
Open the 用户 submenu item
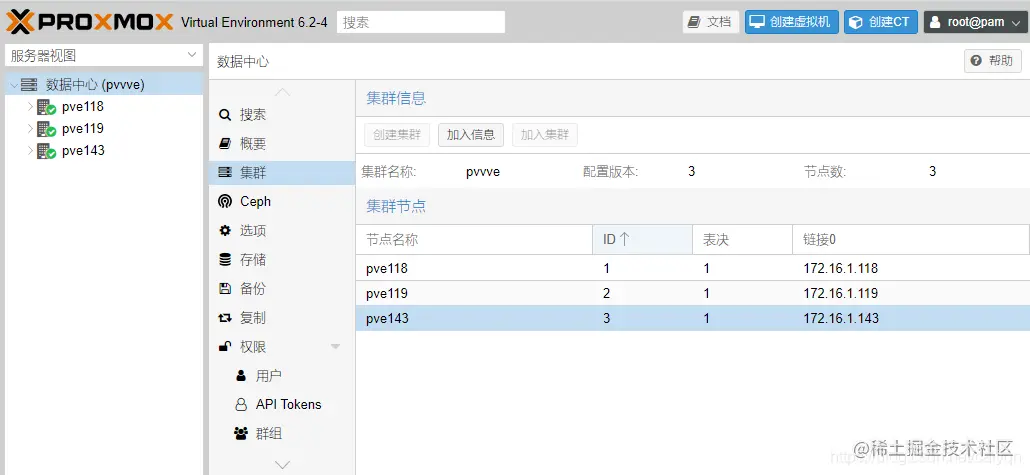282,376
